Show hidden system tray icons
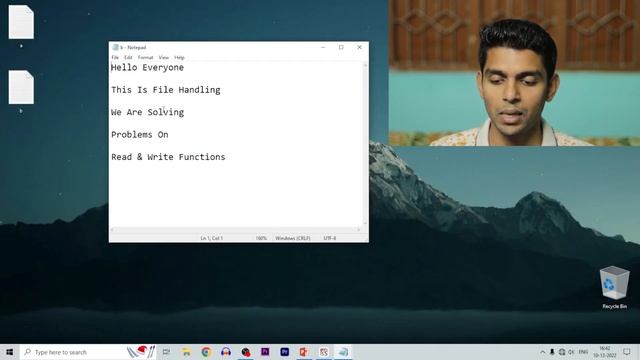Viewport: 640px width, 360px height. pyautogui.click(x=542, y=352)
